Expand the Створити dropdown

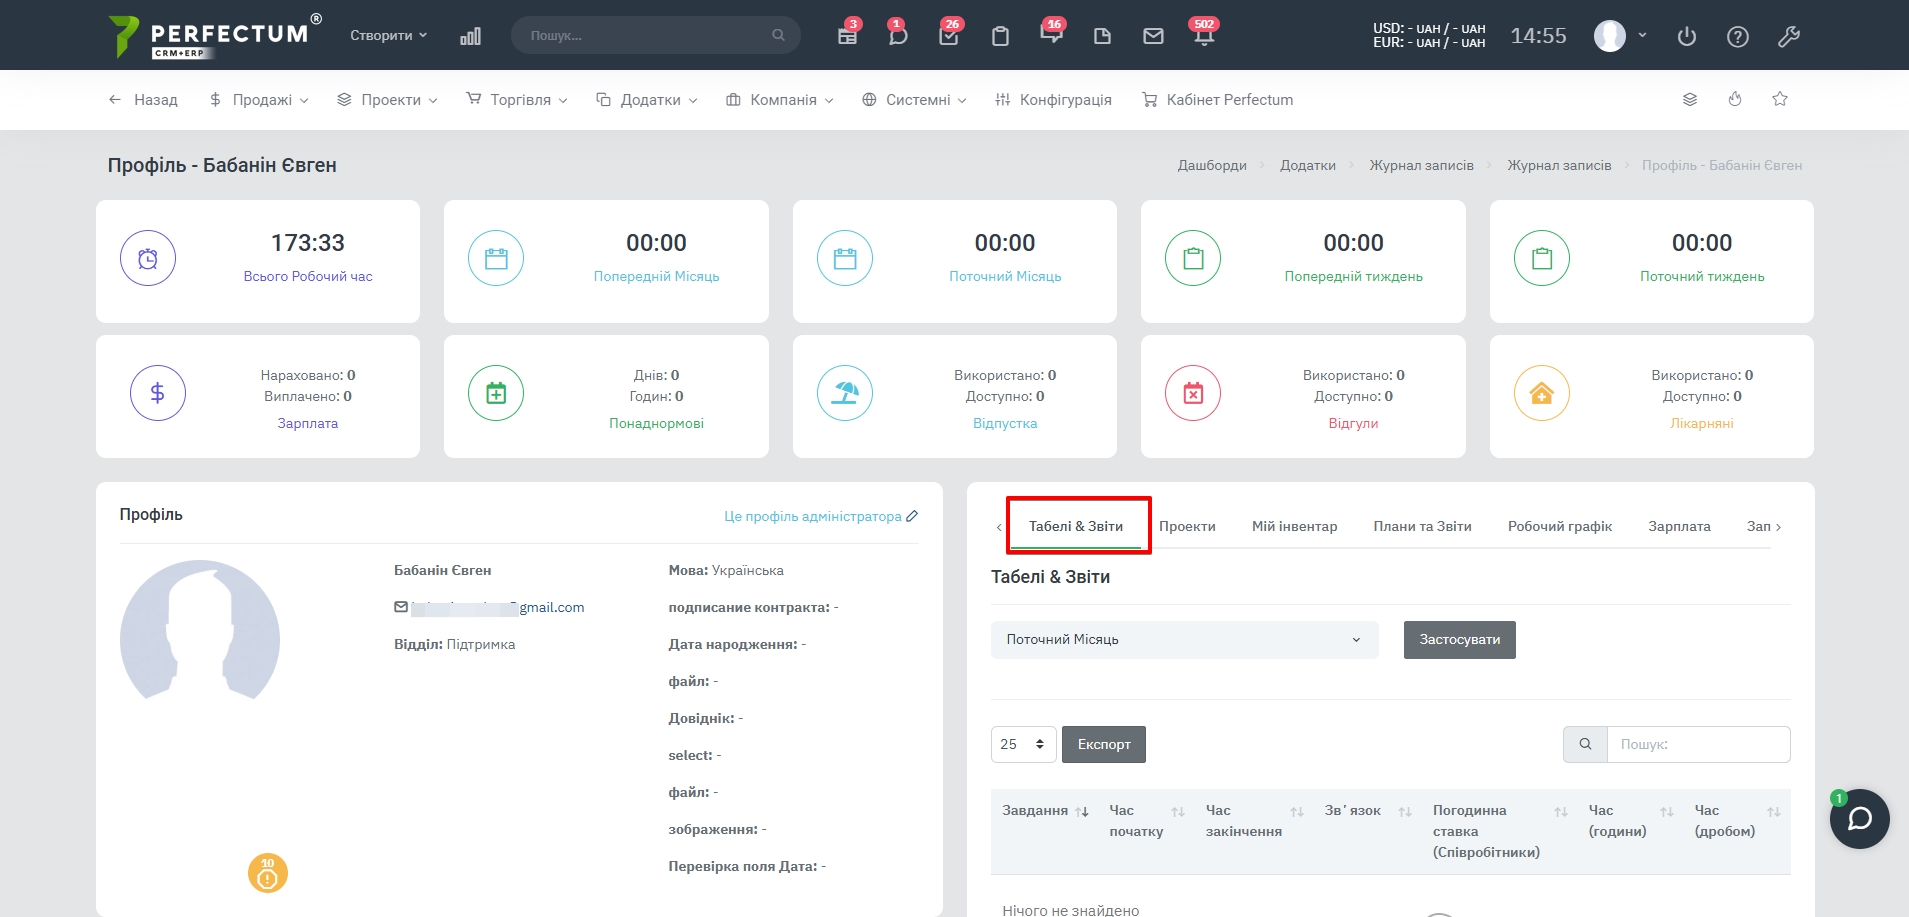pos(388,35)
